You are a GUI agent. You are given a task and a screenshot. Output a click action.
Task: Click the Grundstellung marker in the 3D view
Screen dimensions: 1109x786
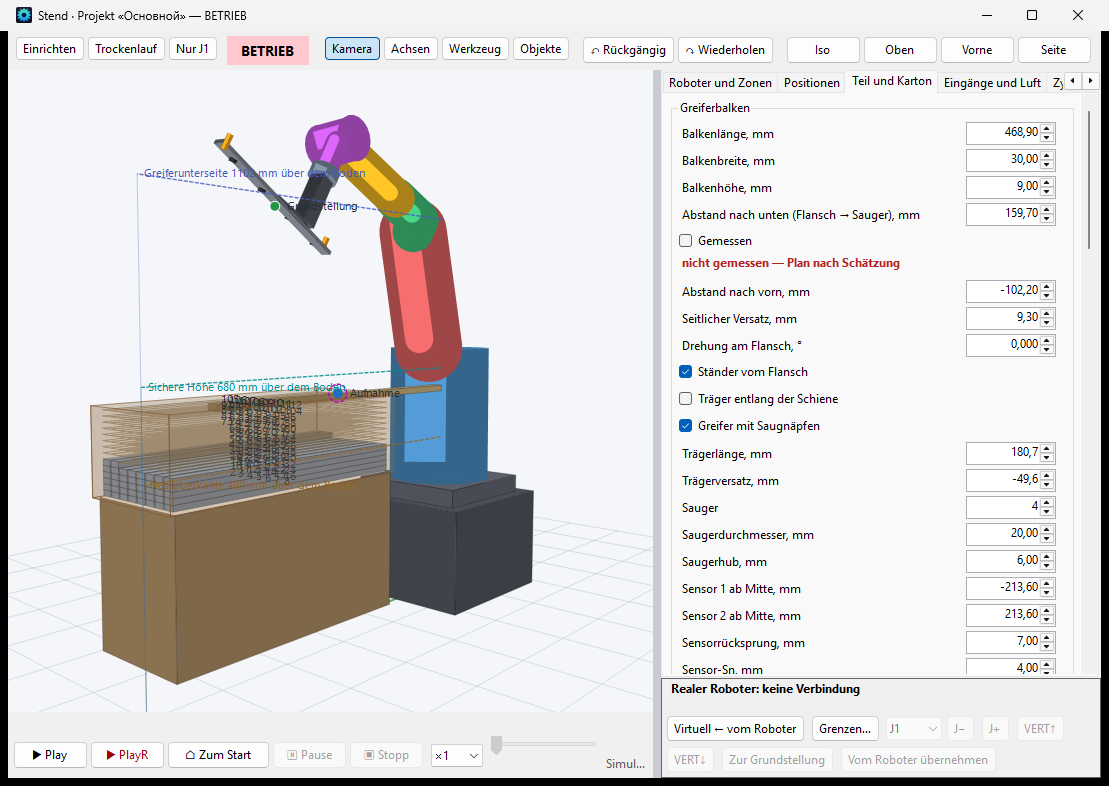[274, 207]
